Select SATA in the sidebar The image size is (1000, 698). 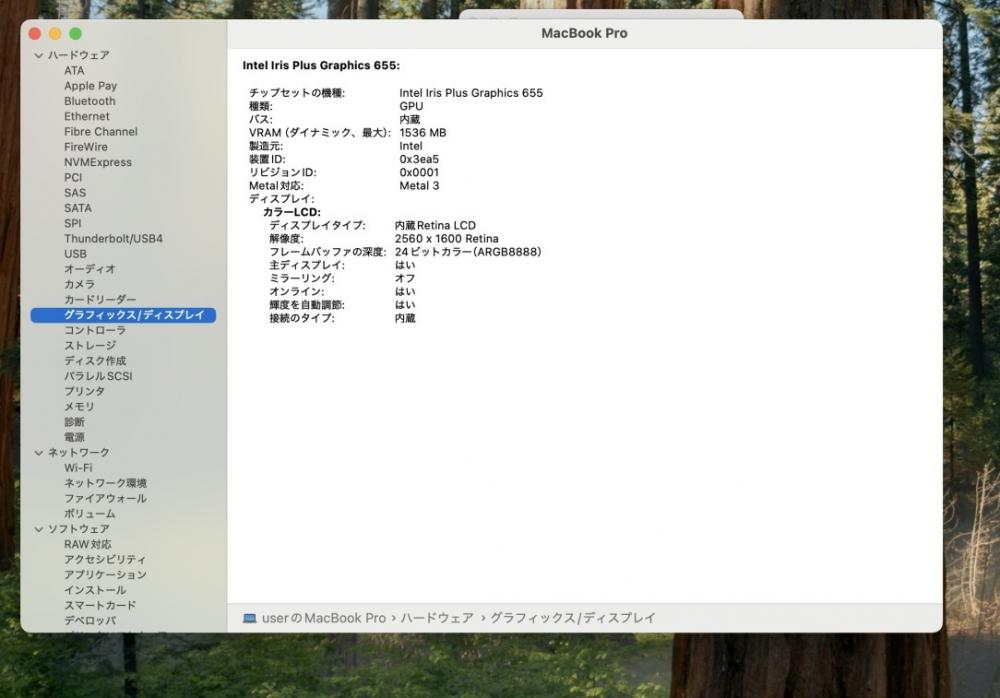tap(78, 209)
